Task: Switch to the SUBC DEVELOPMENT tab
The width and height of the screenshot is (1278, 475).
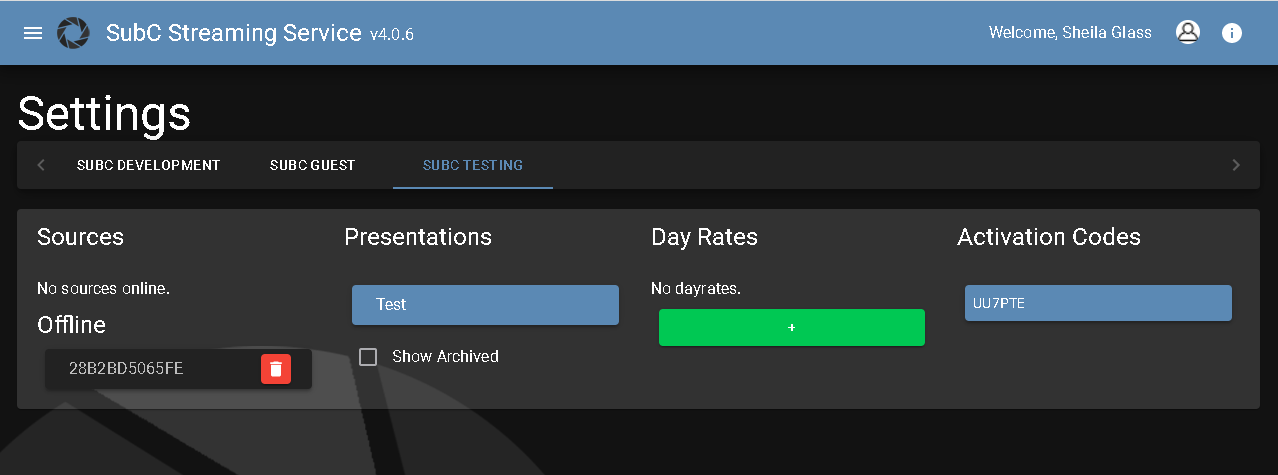Action: pyautogui.click(x=148, y=165)
